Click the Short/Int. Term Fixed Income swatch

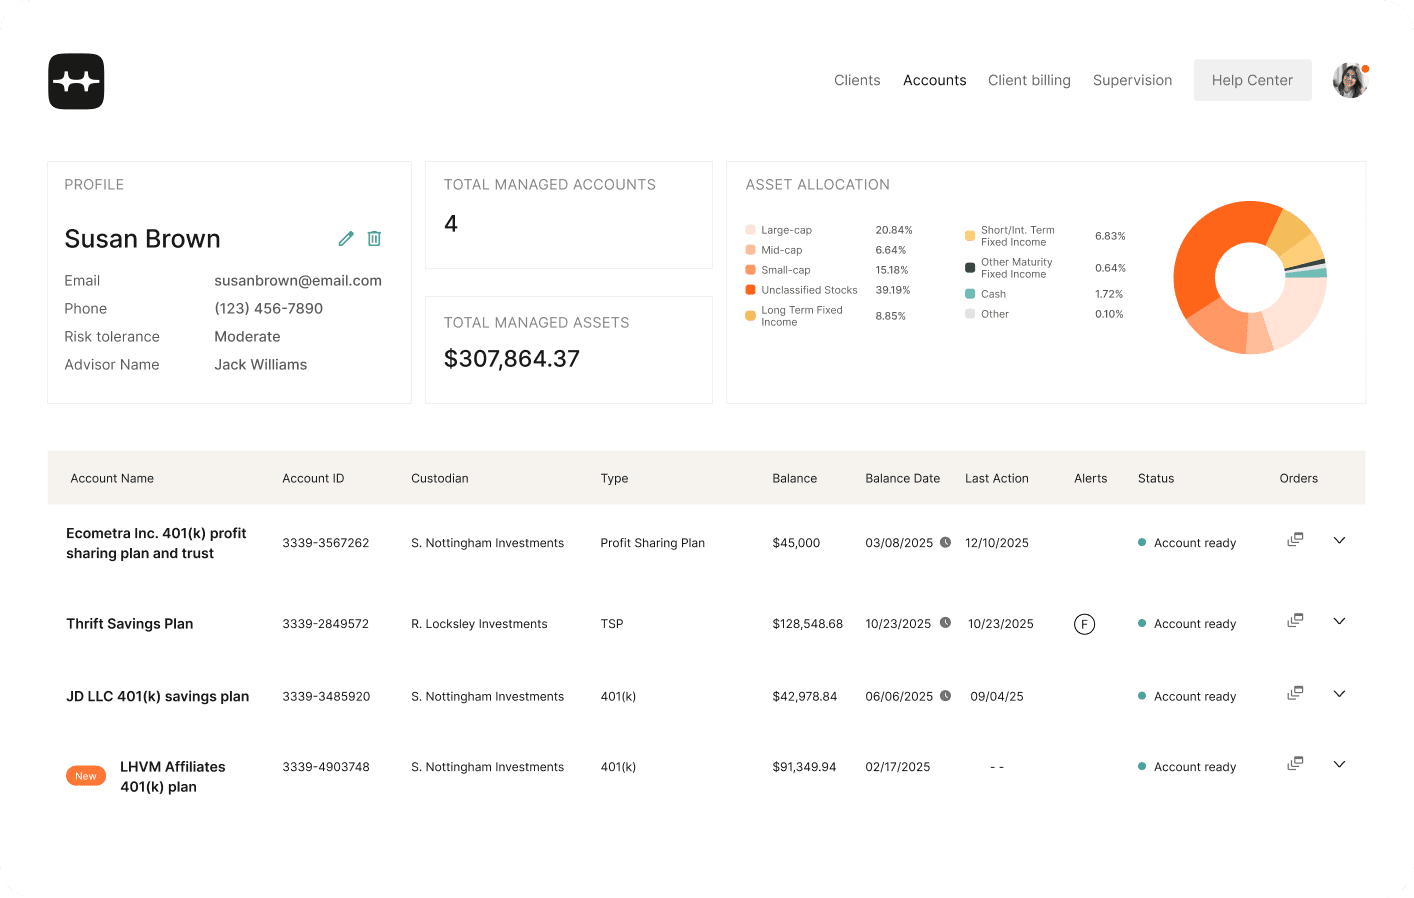tap(970, 236)
